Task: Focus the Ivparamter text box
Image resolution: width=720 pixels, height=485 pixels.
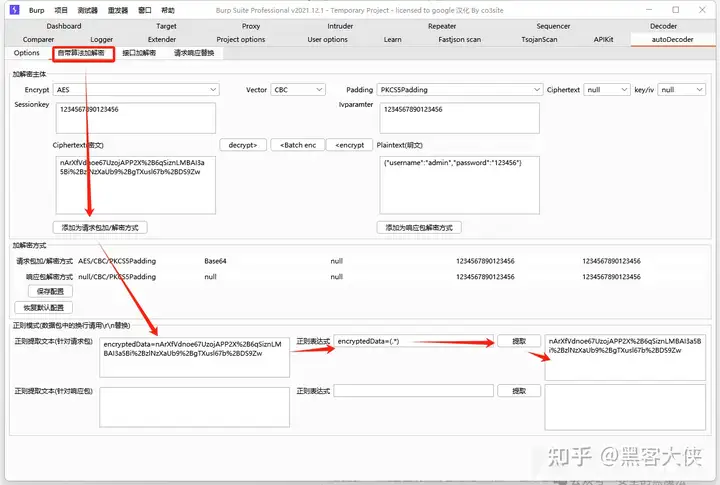Action: [460, 118]
